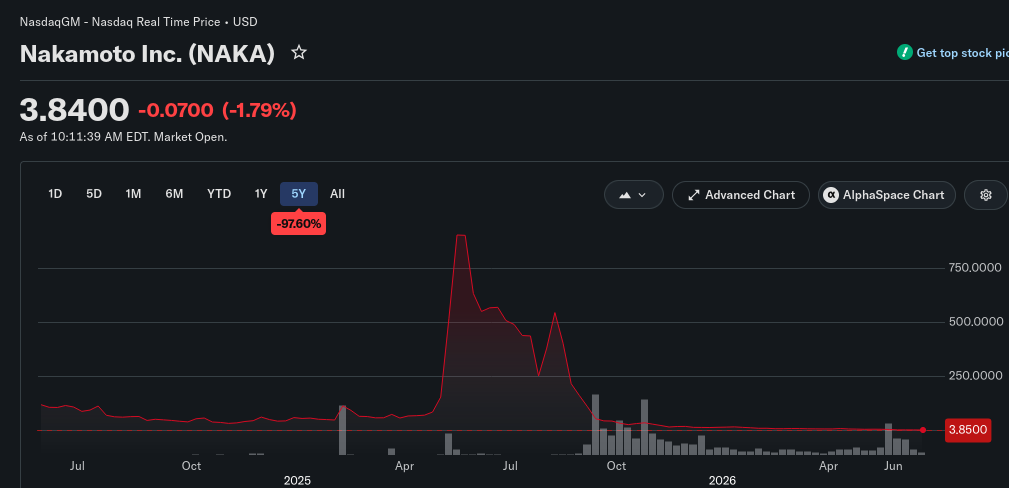Open chart type mountain dropdown
Image resolution: width=1009 pixels, height=488 pixels.
(x=633, y=195)
